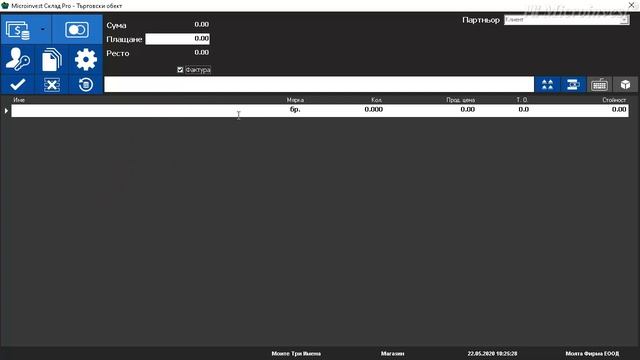Click the 0.0 discount cell

point(524,109)
